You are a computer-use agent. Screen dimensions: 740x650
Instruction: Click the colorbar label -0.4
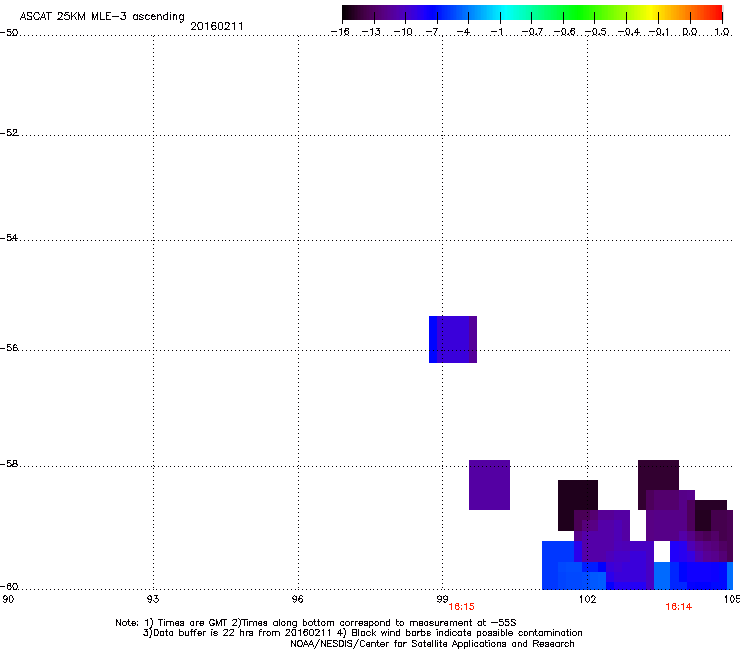(x=628, y=32)
